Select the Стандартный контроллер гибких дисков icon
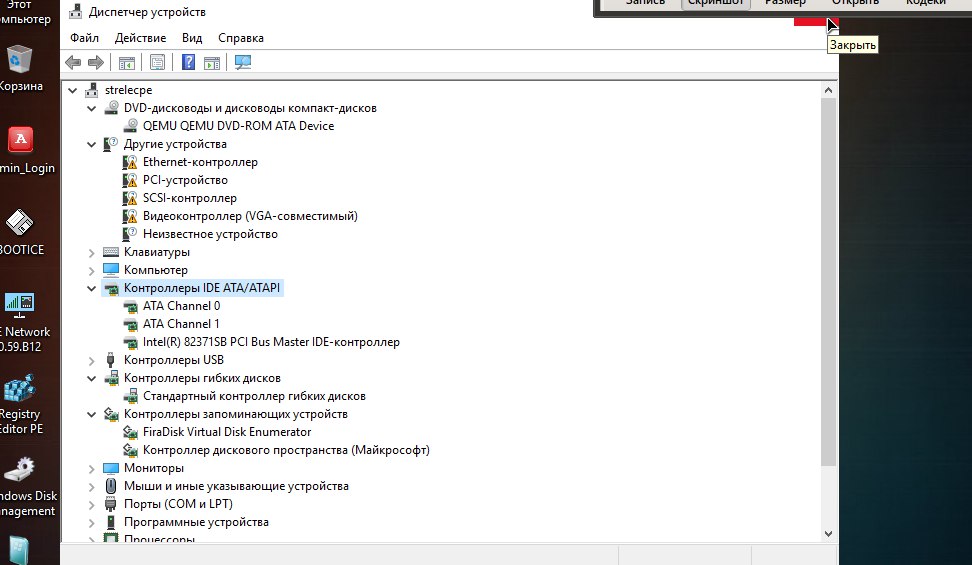This screenshot has height=565, width=972. point(130,396)
